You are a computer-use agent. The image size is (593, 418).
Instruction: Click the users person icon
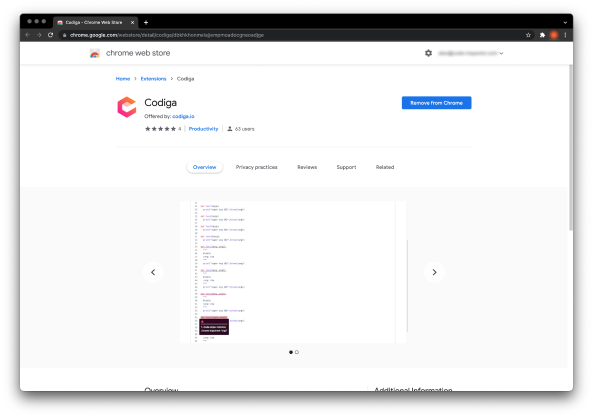230,129
